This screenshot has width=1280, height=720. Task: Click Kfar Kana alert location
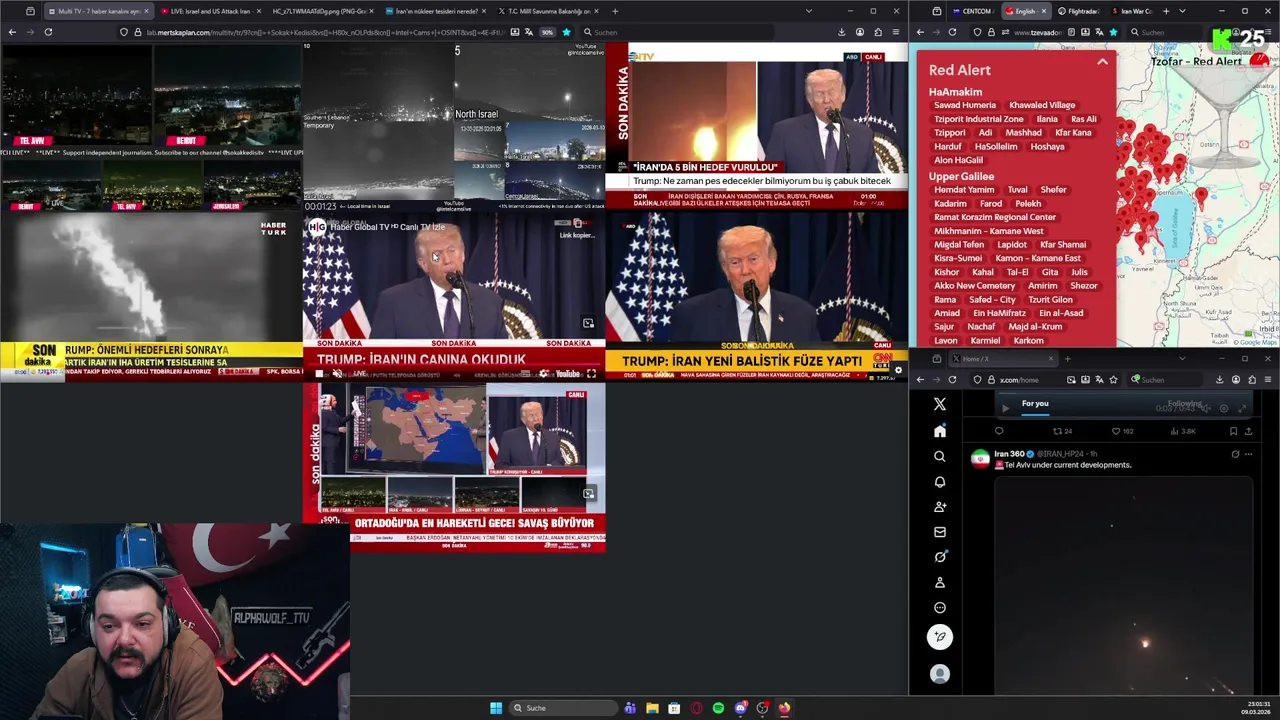click(x=1073, y=132)
